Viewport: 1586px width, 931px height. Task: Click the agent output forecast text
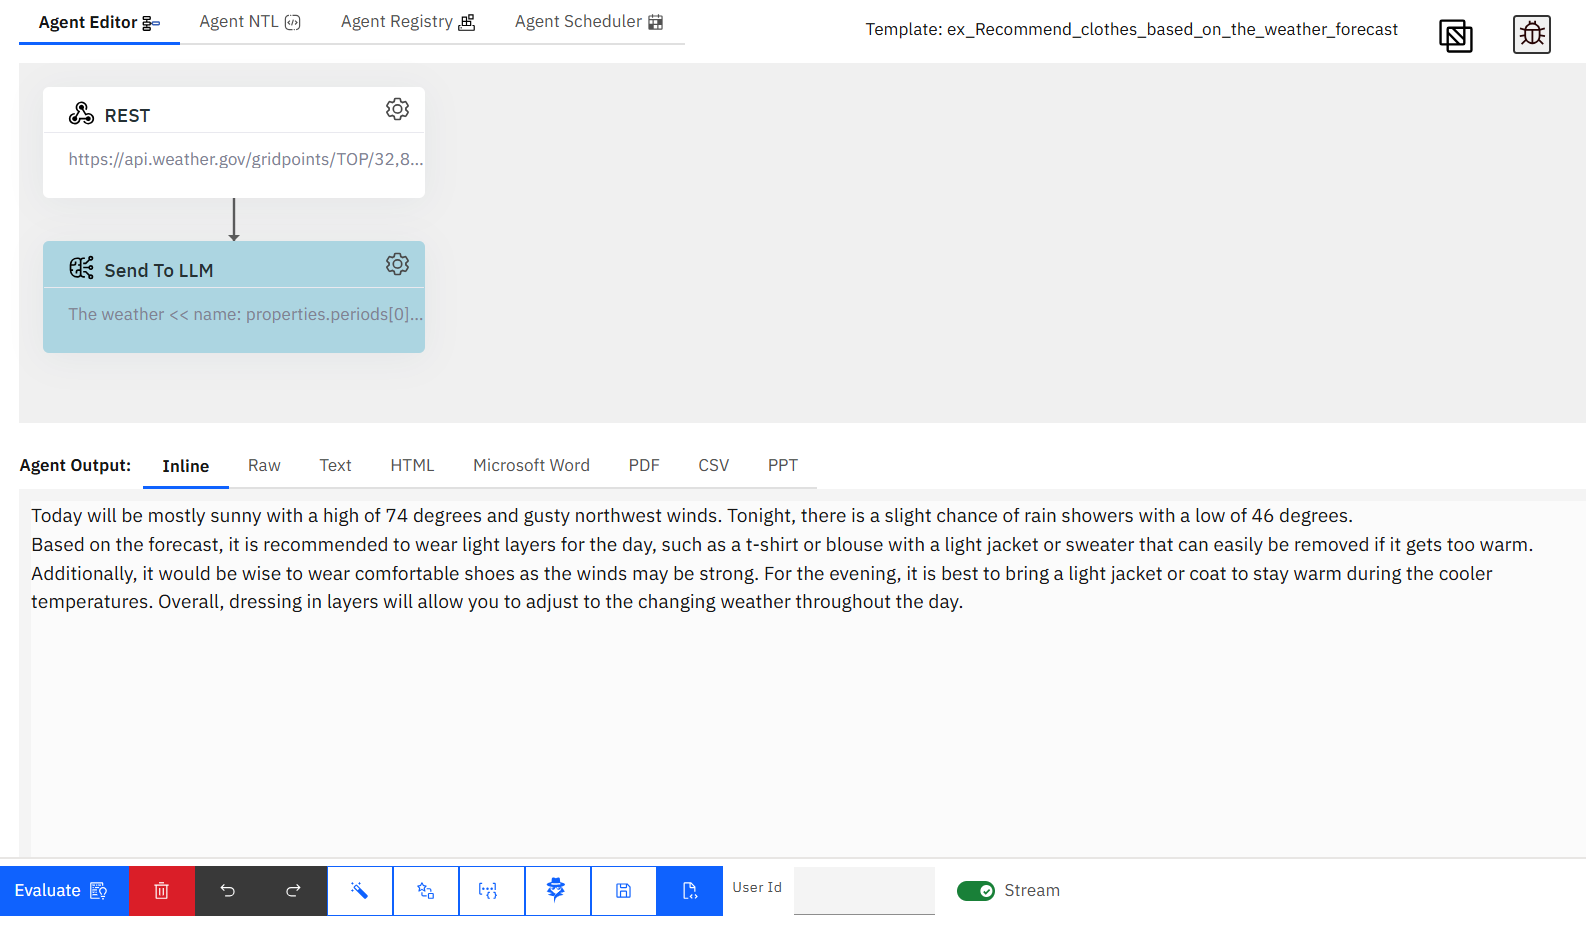pos(782,559)
